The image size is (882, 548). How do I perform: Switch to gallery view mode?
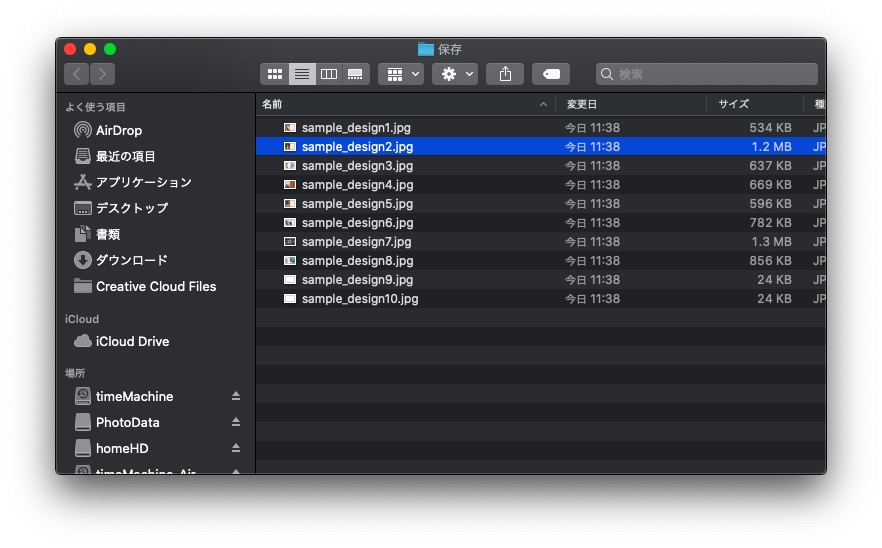tap(356, 74)
